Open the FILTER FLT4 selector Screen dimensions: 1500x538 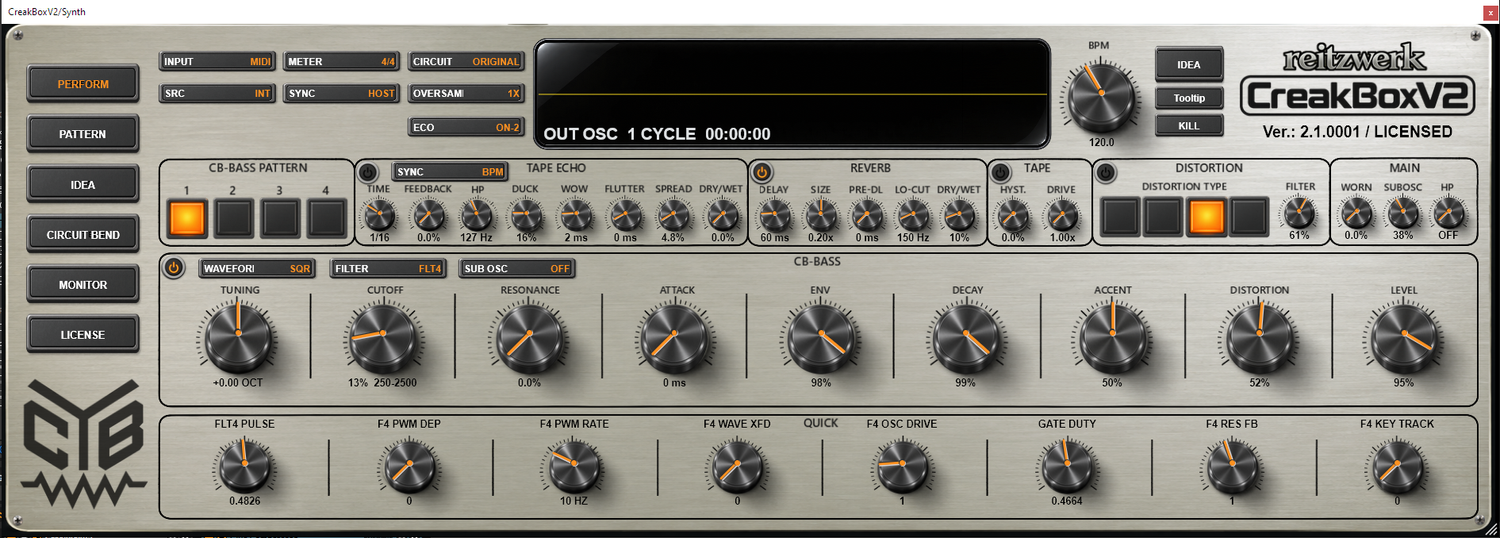[x=389, y=268]
